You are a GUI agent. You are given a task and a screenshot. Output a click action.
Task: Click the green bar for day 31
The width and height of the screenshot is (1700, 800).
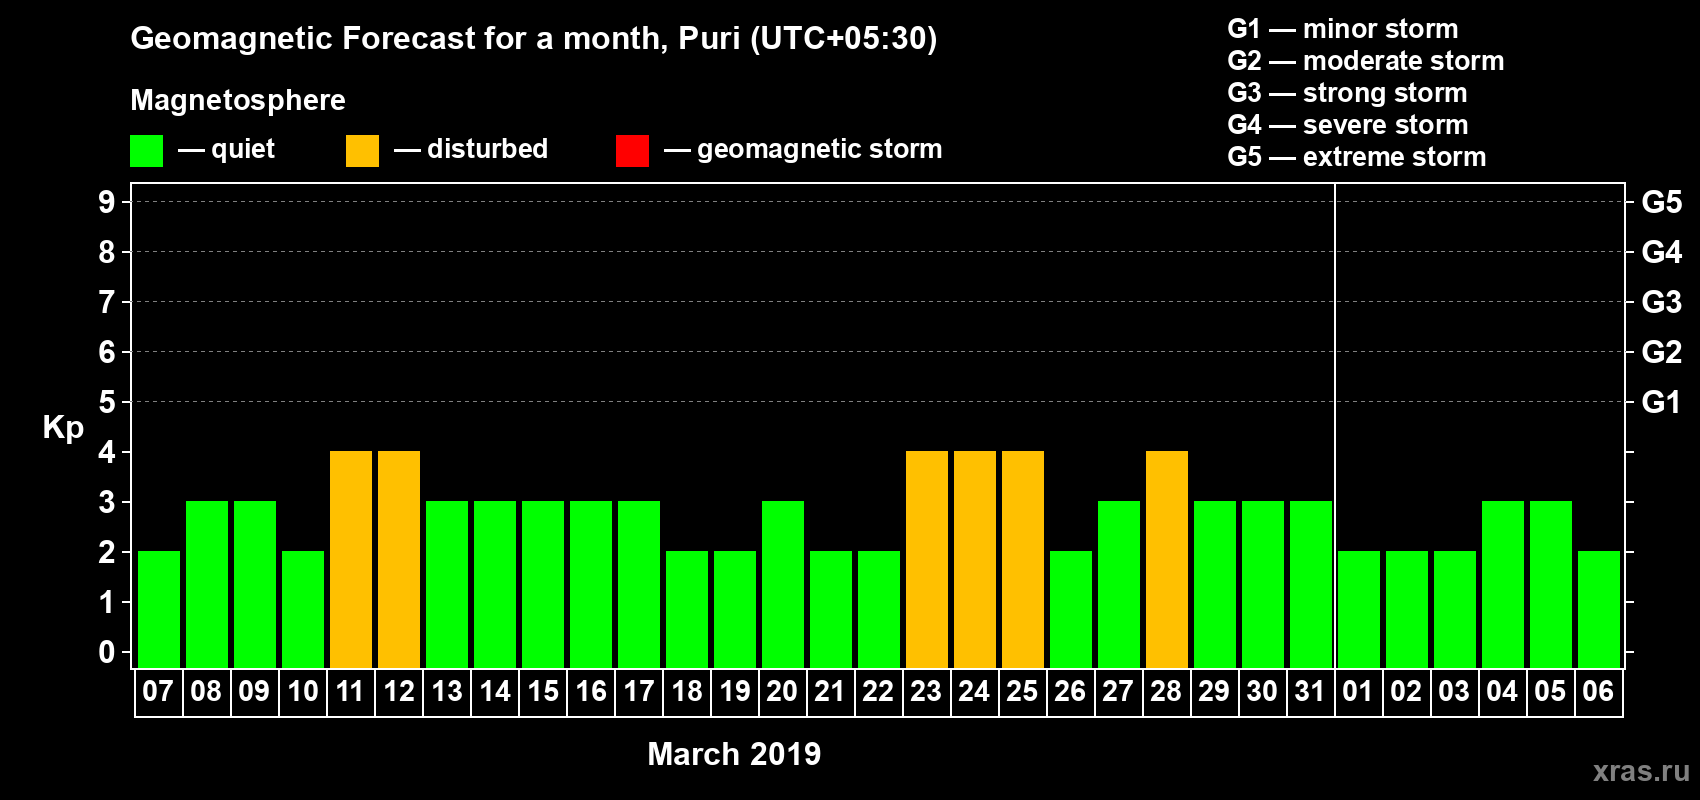coord(1311,584)
